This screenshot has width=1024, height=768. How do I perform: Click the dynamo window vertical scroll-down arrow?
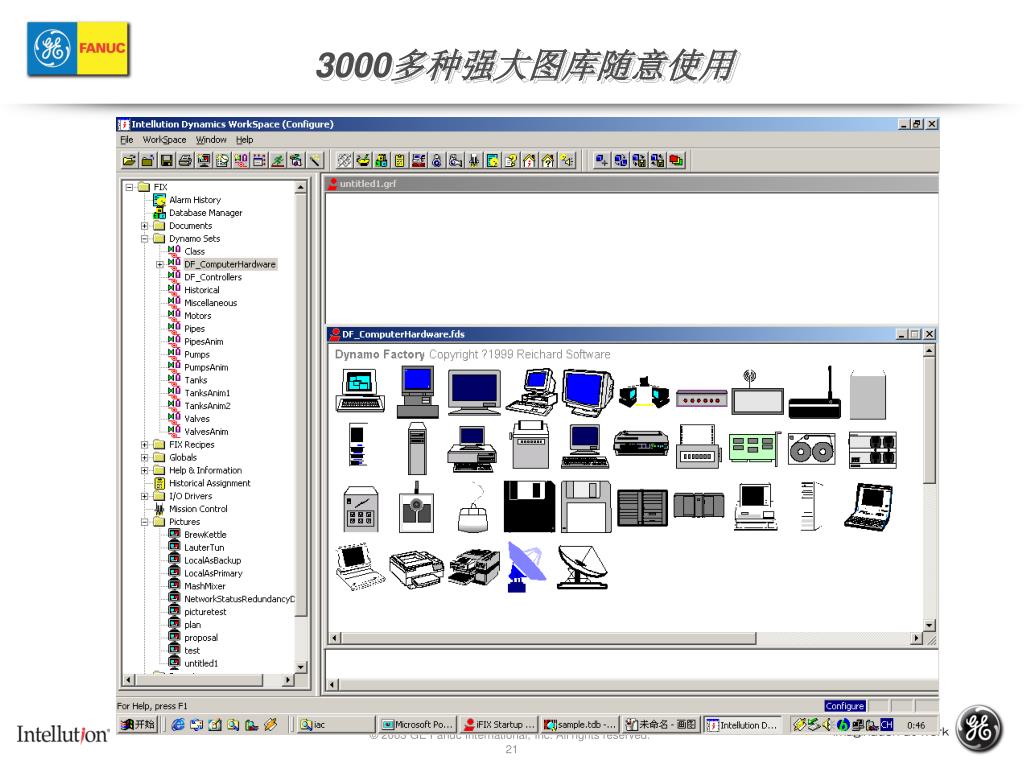pos(929,625)
